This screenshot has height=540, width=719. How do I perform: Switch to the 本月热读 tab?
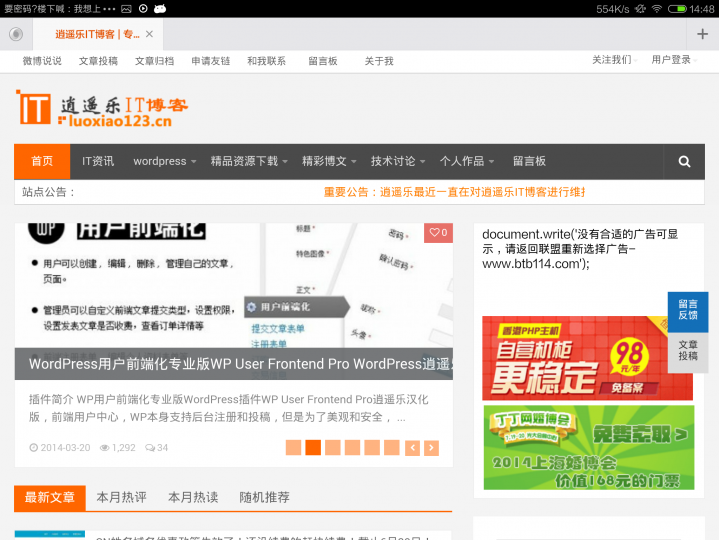pos(193,498)
